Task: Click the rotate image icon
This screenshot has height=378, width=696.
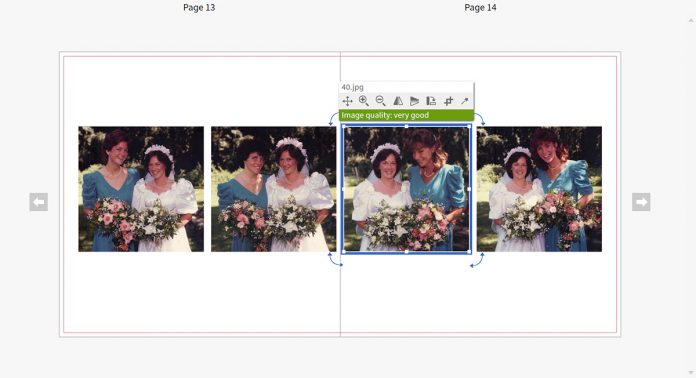Action: (431, 101)
